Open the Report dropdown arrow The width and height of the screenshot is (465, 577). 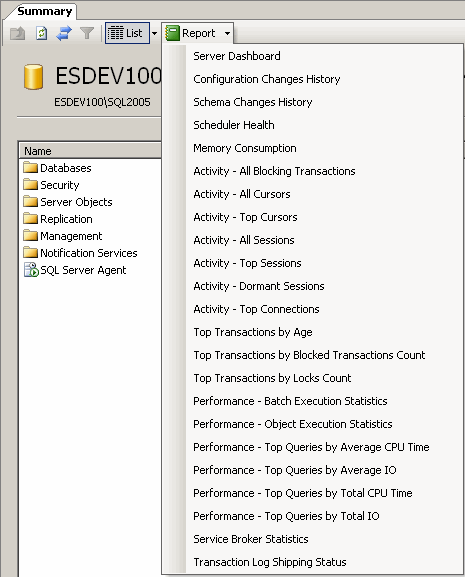click(227, 33)
